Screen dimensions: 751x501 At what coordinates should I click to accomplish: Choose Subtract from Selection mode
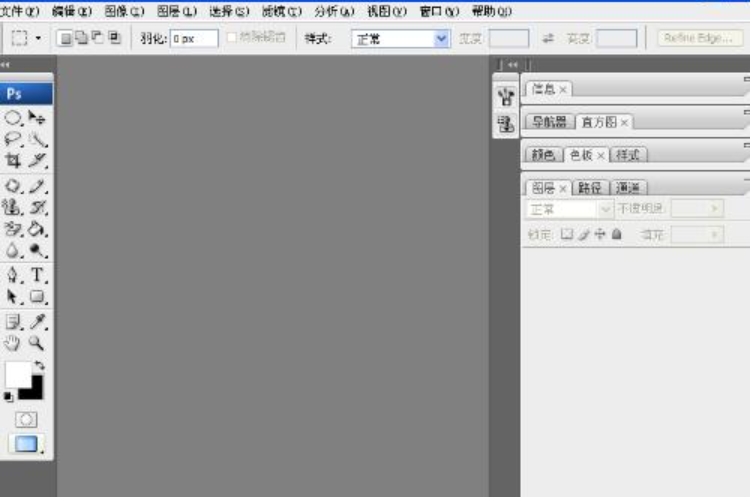click(97, 38)
